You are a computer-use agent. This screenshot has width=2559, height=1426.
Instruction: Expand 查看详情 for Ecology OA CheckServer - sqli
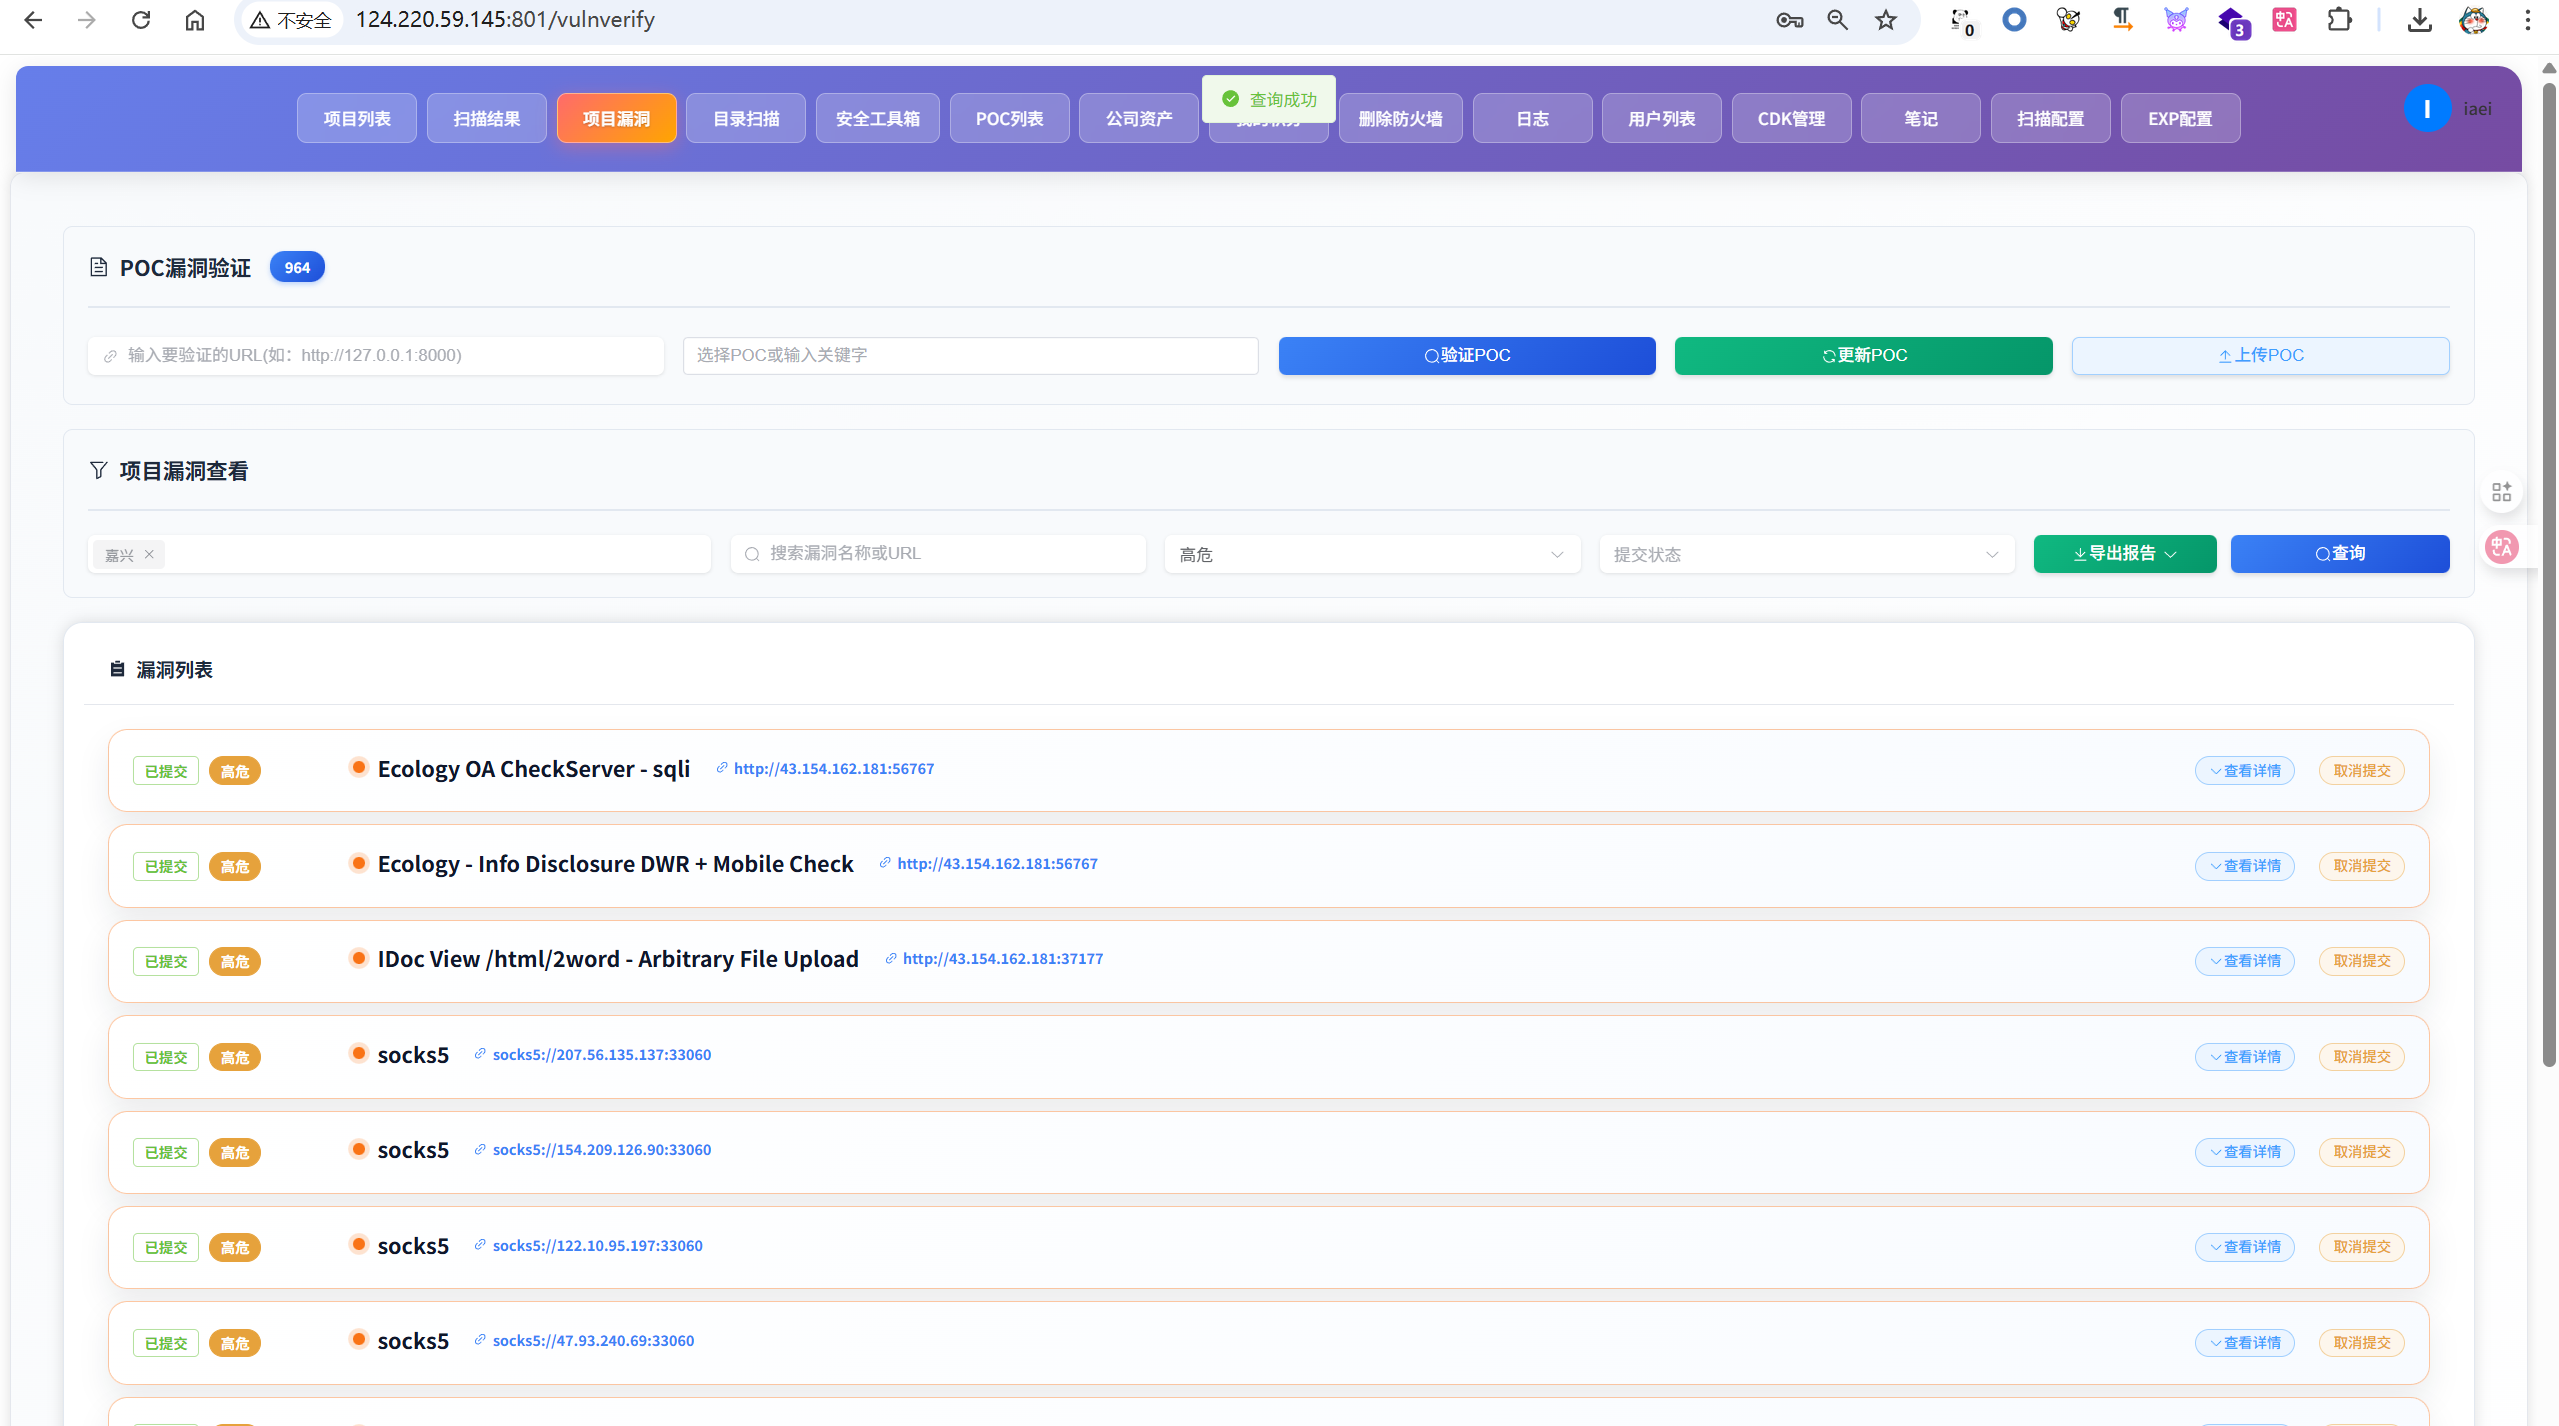(x=2245, y=771)
